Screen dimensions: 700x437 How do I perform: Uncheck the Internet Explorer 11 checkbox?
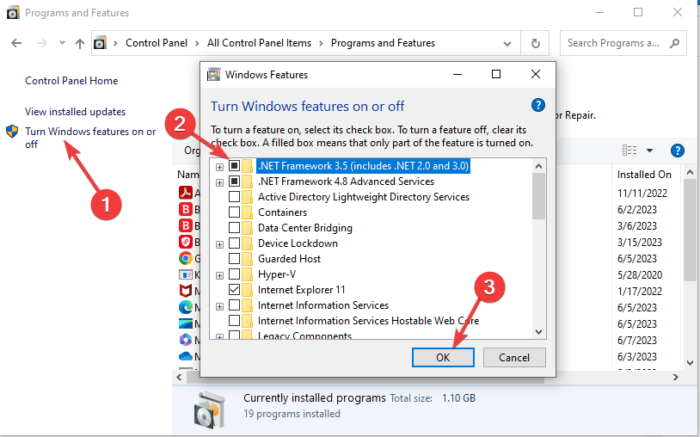235,289
